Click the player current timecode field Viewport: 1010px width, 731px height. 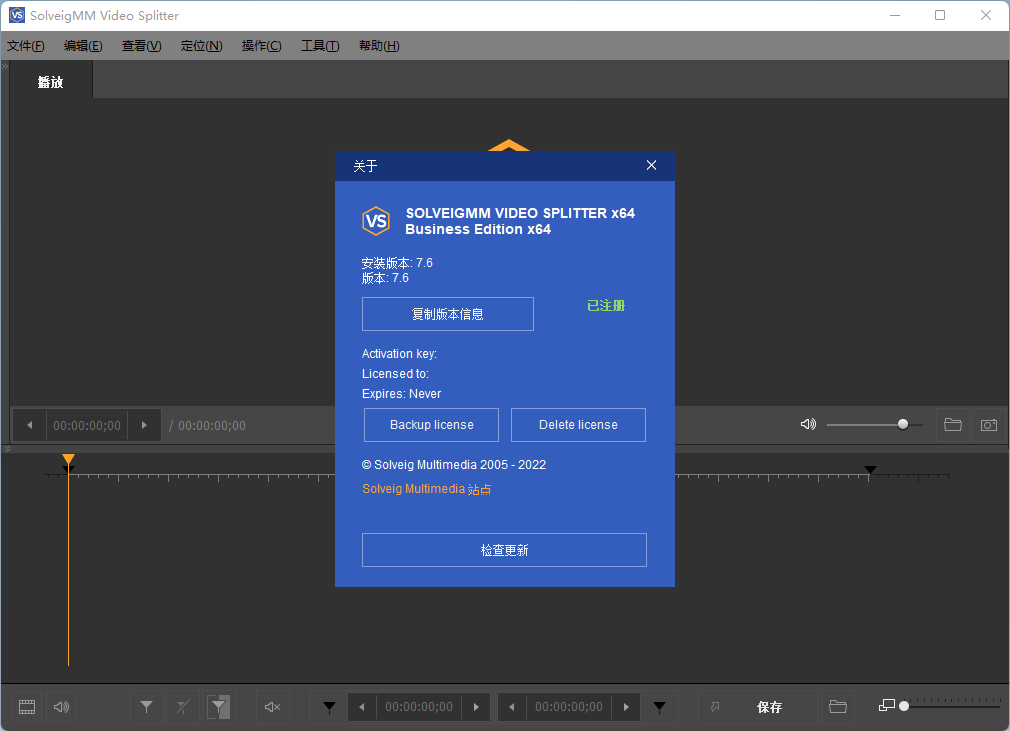(x=87, y=426)
